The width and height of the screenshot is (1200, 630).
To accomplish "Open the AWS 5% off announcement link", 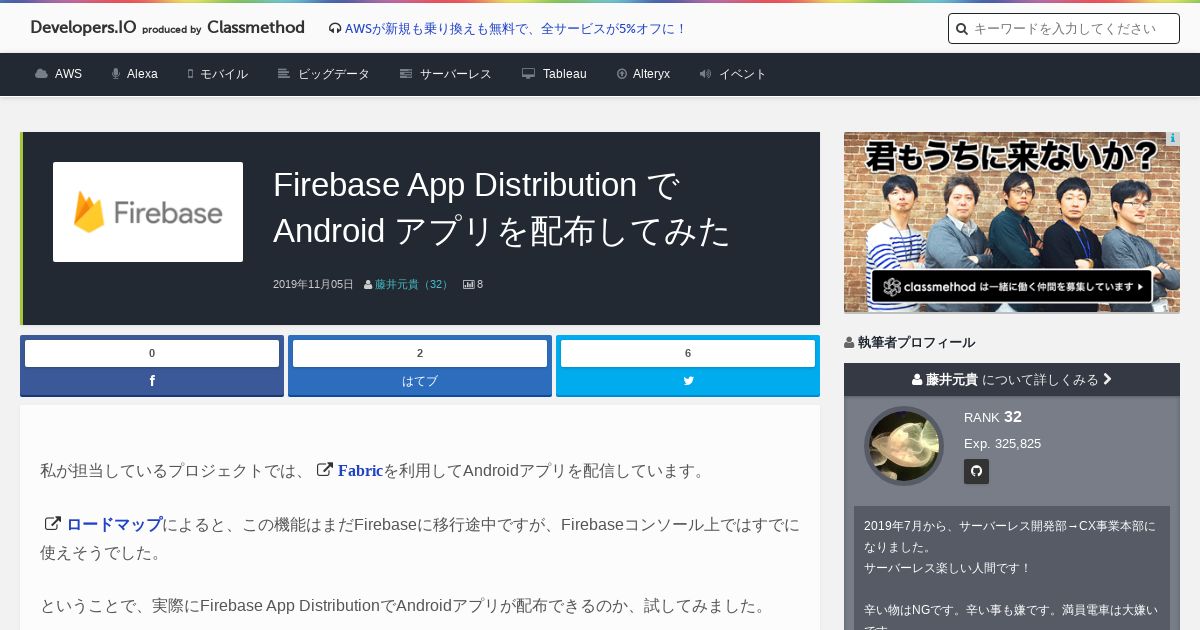I will [515, 29].
